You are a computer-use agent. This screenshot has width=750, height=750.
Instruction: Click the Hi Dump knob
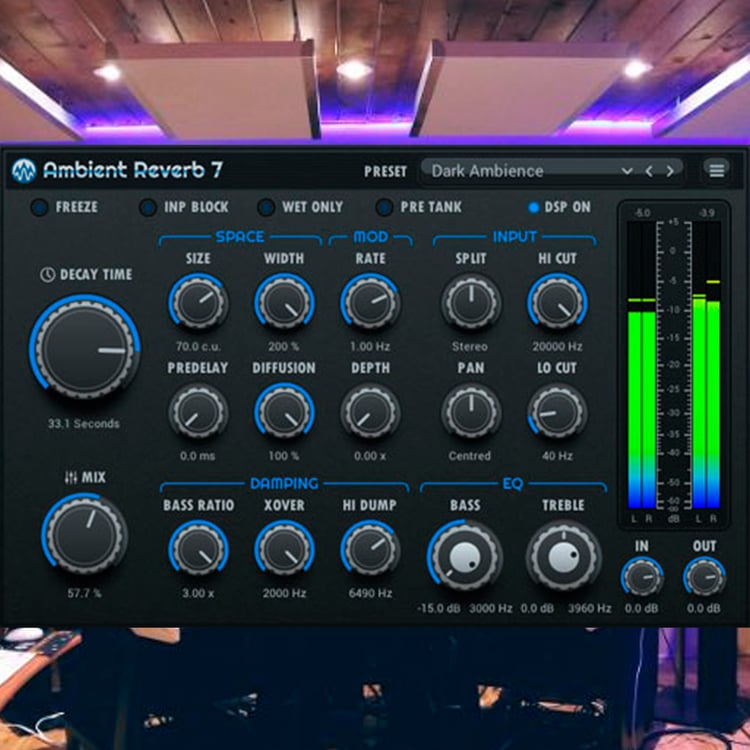pyautogui.click(x=370, y=549)
